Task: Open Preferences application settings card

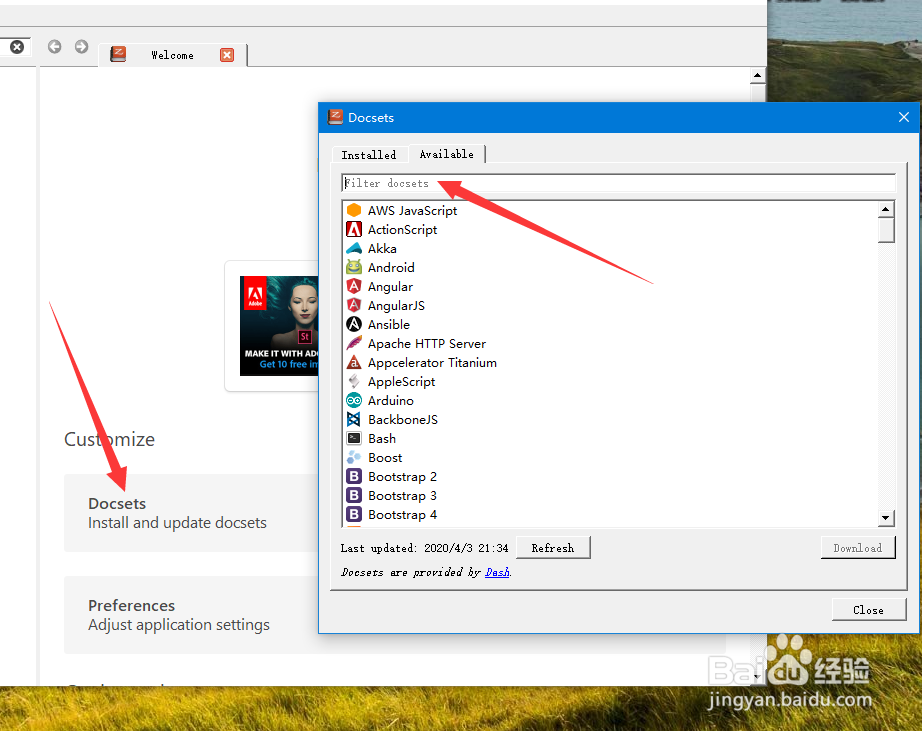Action: click(x=191, y=615)
